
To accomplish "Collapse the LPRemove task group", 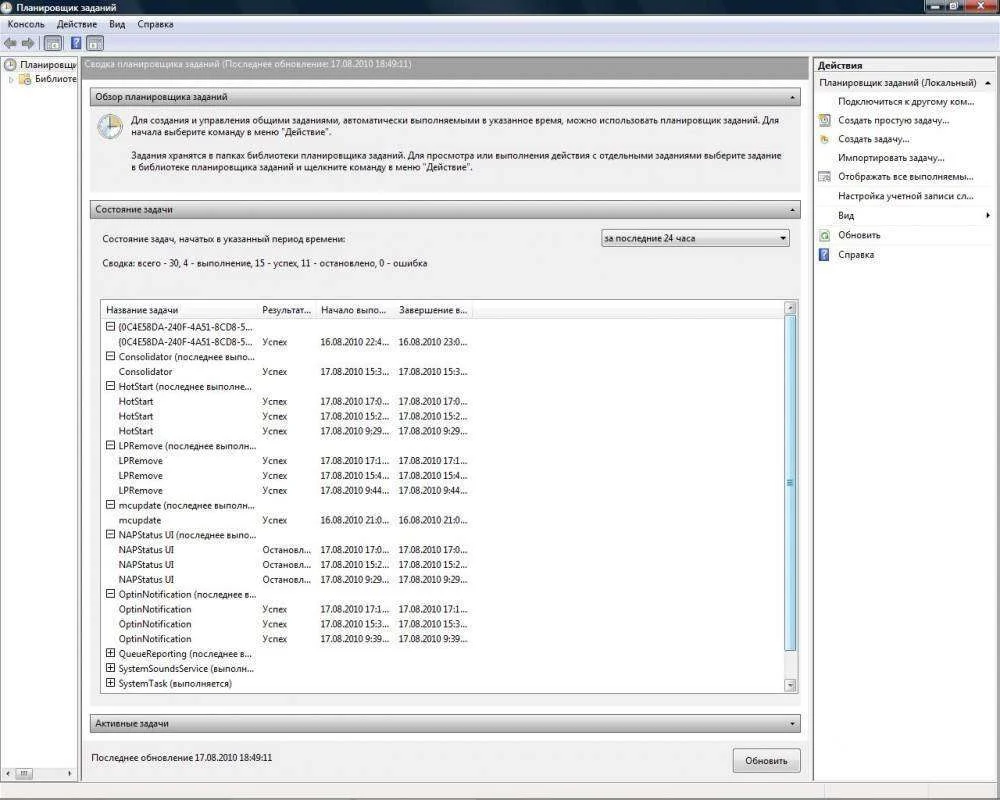I will coord(110,446).
